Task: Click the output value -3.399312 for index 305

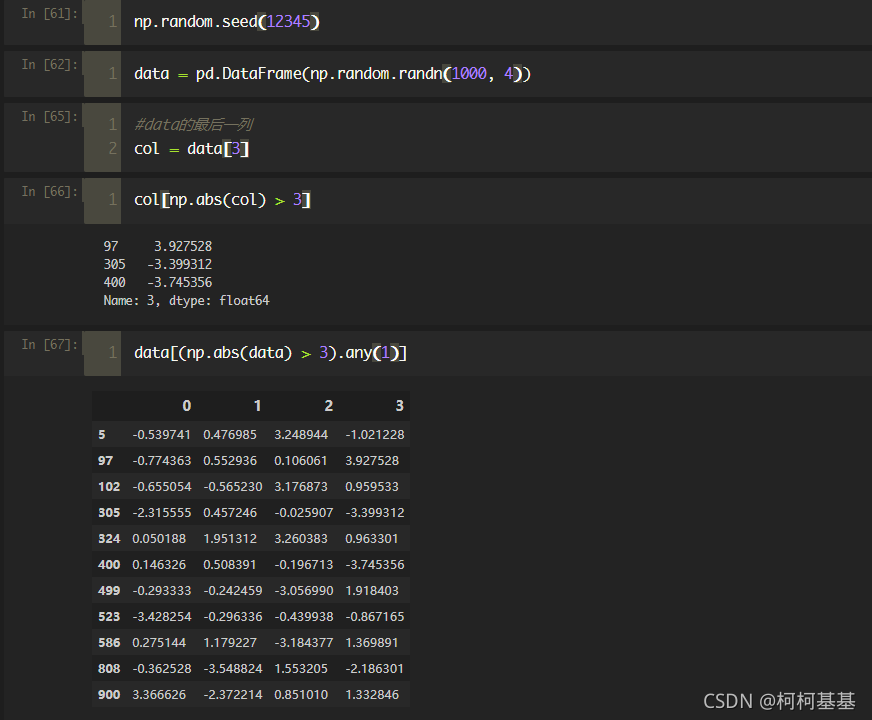Action: click(x=180, y=264)
